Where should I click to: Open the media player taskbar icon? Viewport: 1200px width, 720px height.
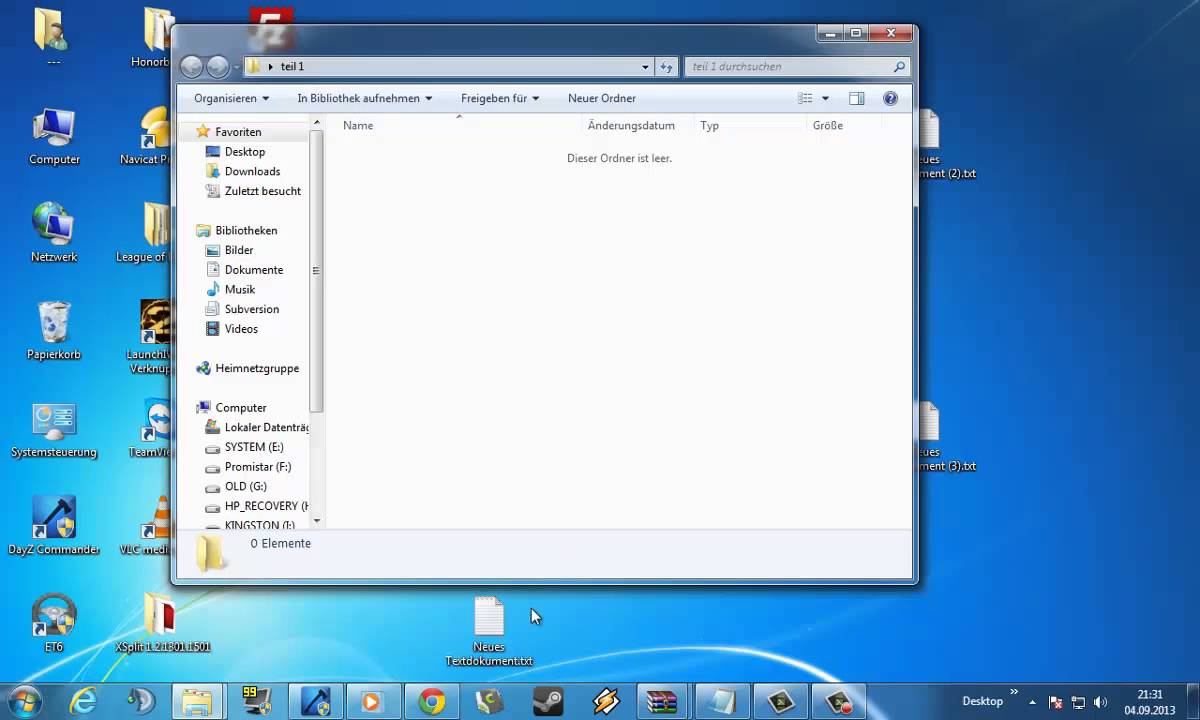click(x=374, y=702)
